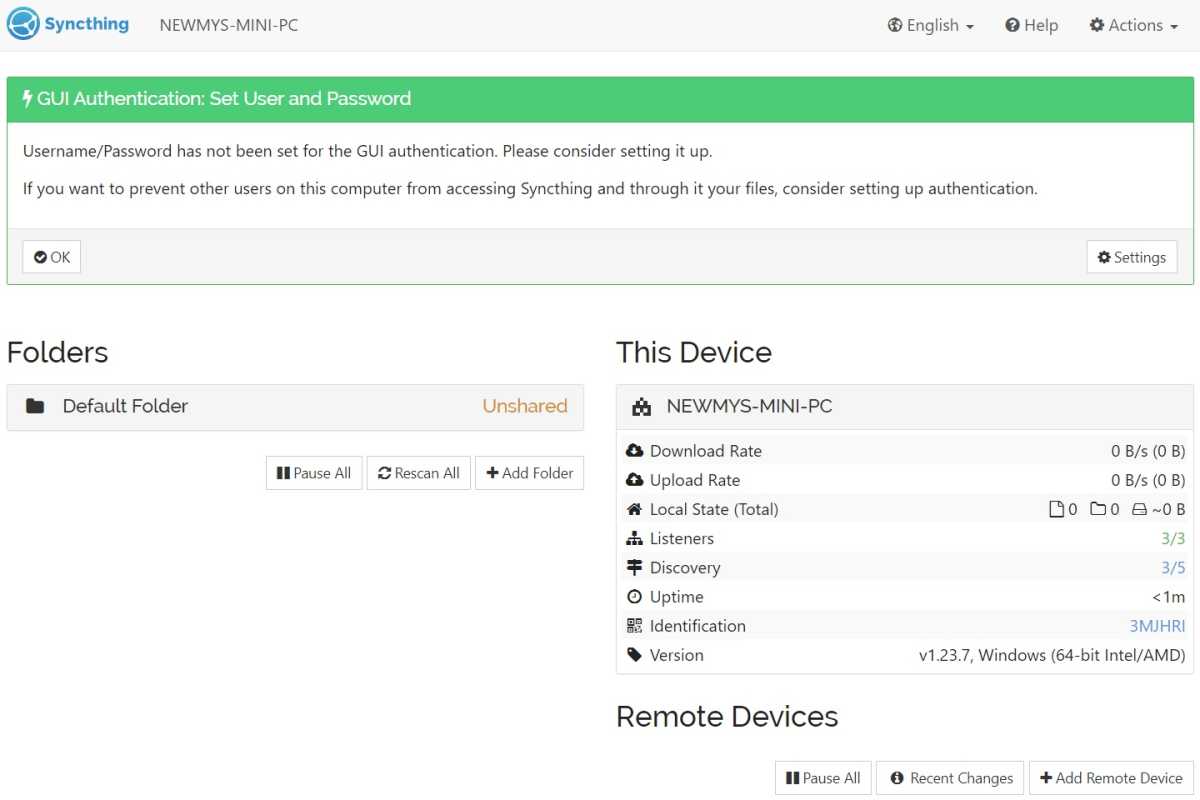The image size is (1200, 800).
Task: Click the Uptime clock icon
Action: (x=634, y=597)
